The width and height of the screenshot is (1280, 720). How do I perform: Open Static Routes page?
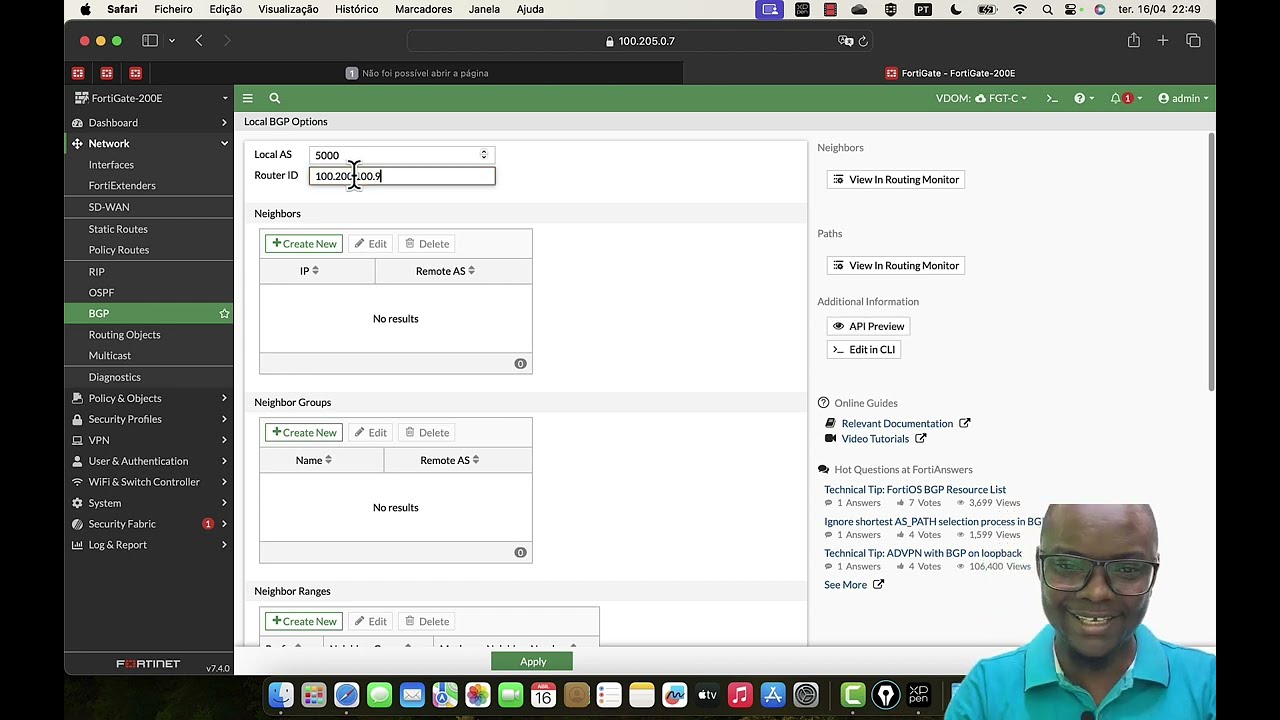tap(118, 229)
